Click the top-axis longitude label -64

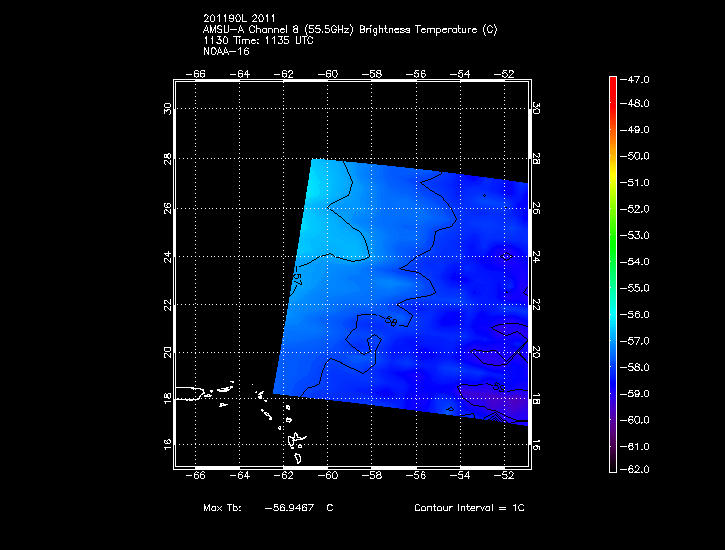[x=240, y=74]
